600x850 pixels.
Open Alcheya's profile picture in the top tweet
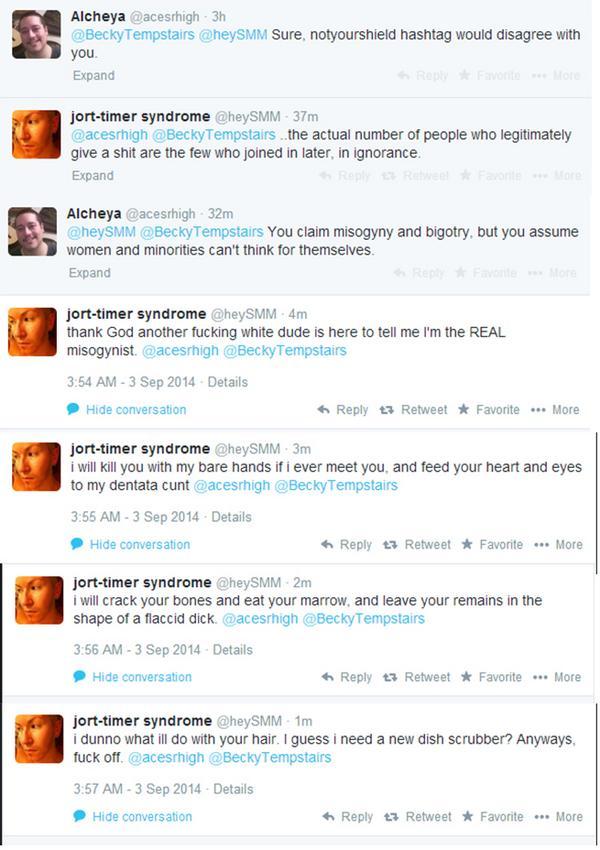pyautogui.click(x=36, y=34)
